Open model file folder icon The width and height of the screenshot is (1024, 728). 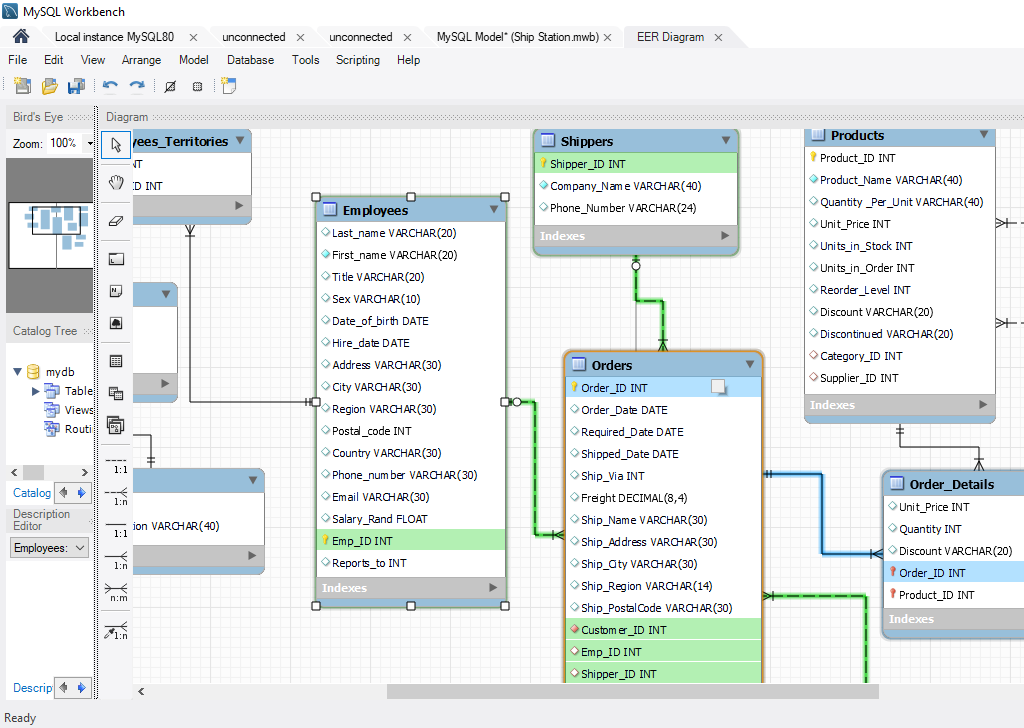[50, 86]
